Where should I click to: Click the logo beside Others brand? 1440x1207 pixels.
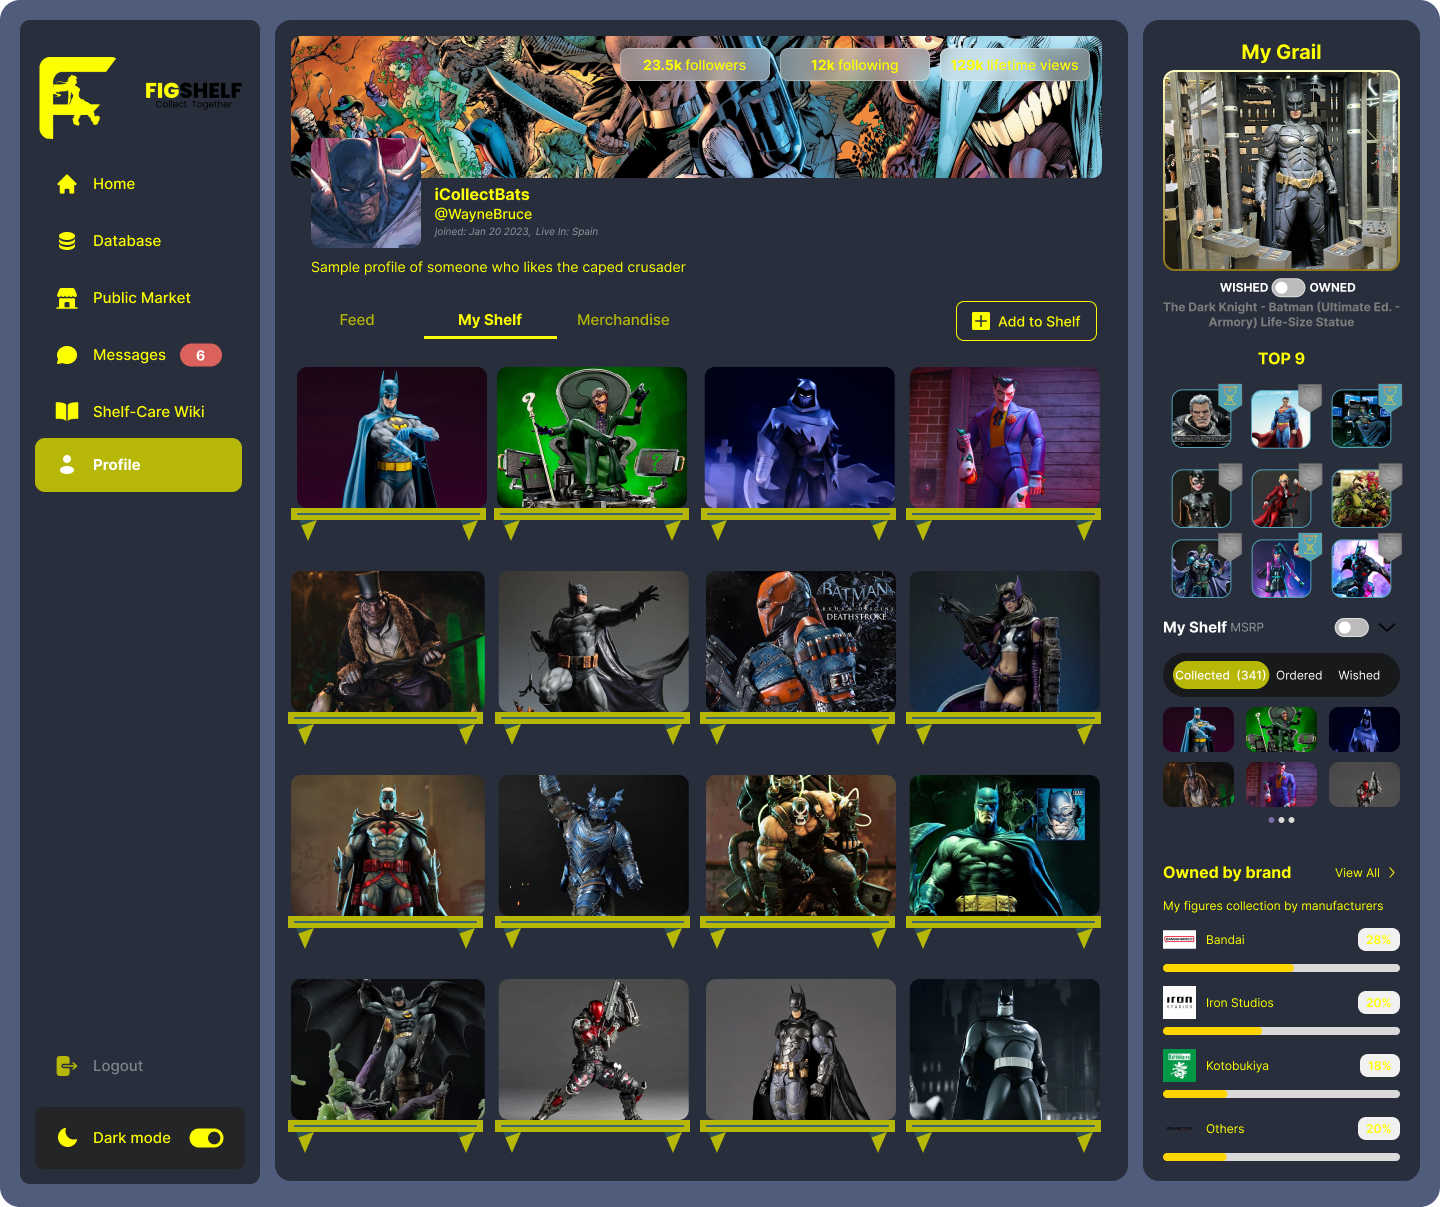pyautogui.click(x=1179, y=1129)
